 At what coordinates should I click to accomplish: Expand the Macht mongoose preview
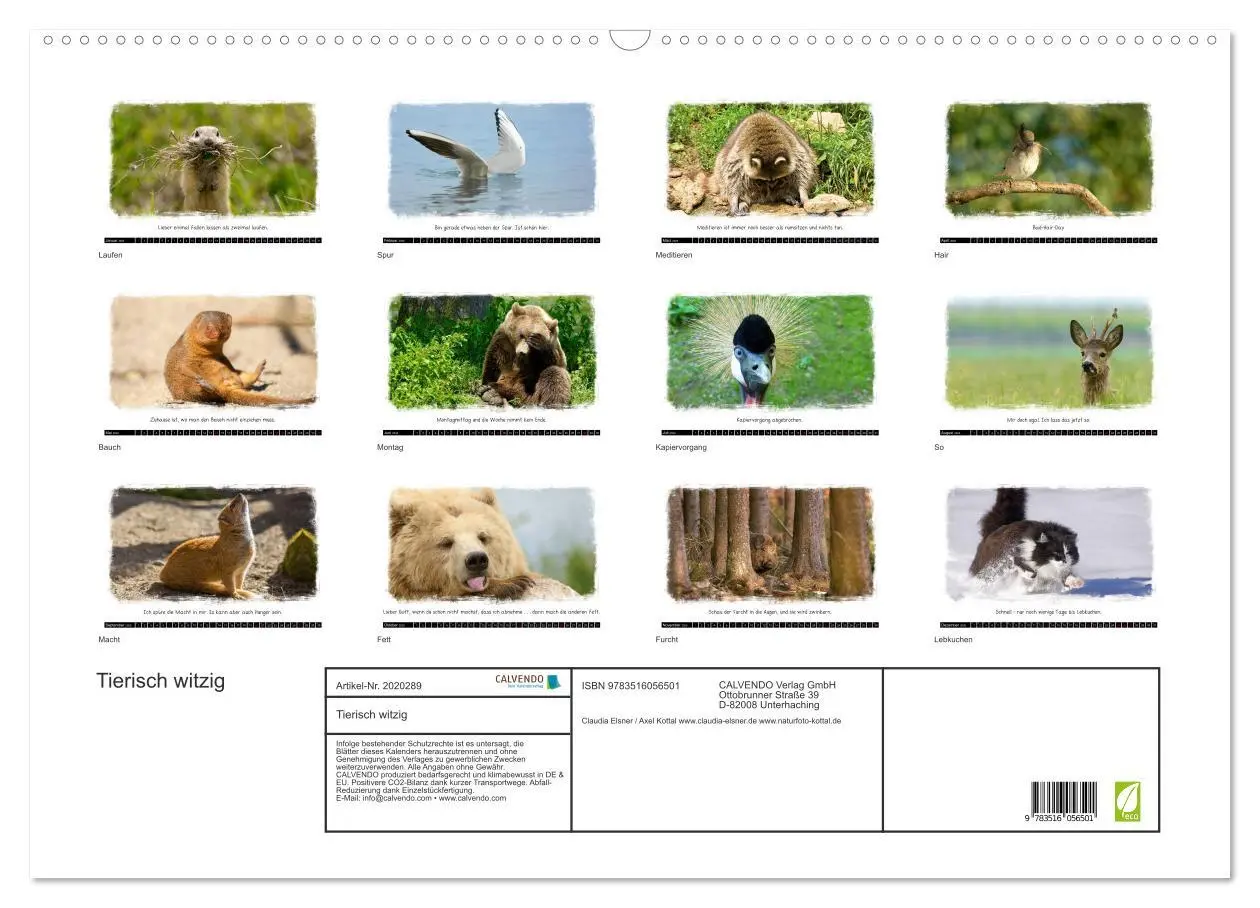[x=213, y=545]
